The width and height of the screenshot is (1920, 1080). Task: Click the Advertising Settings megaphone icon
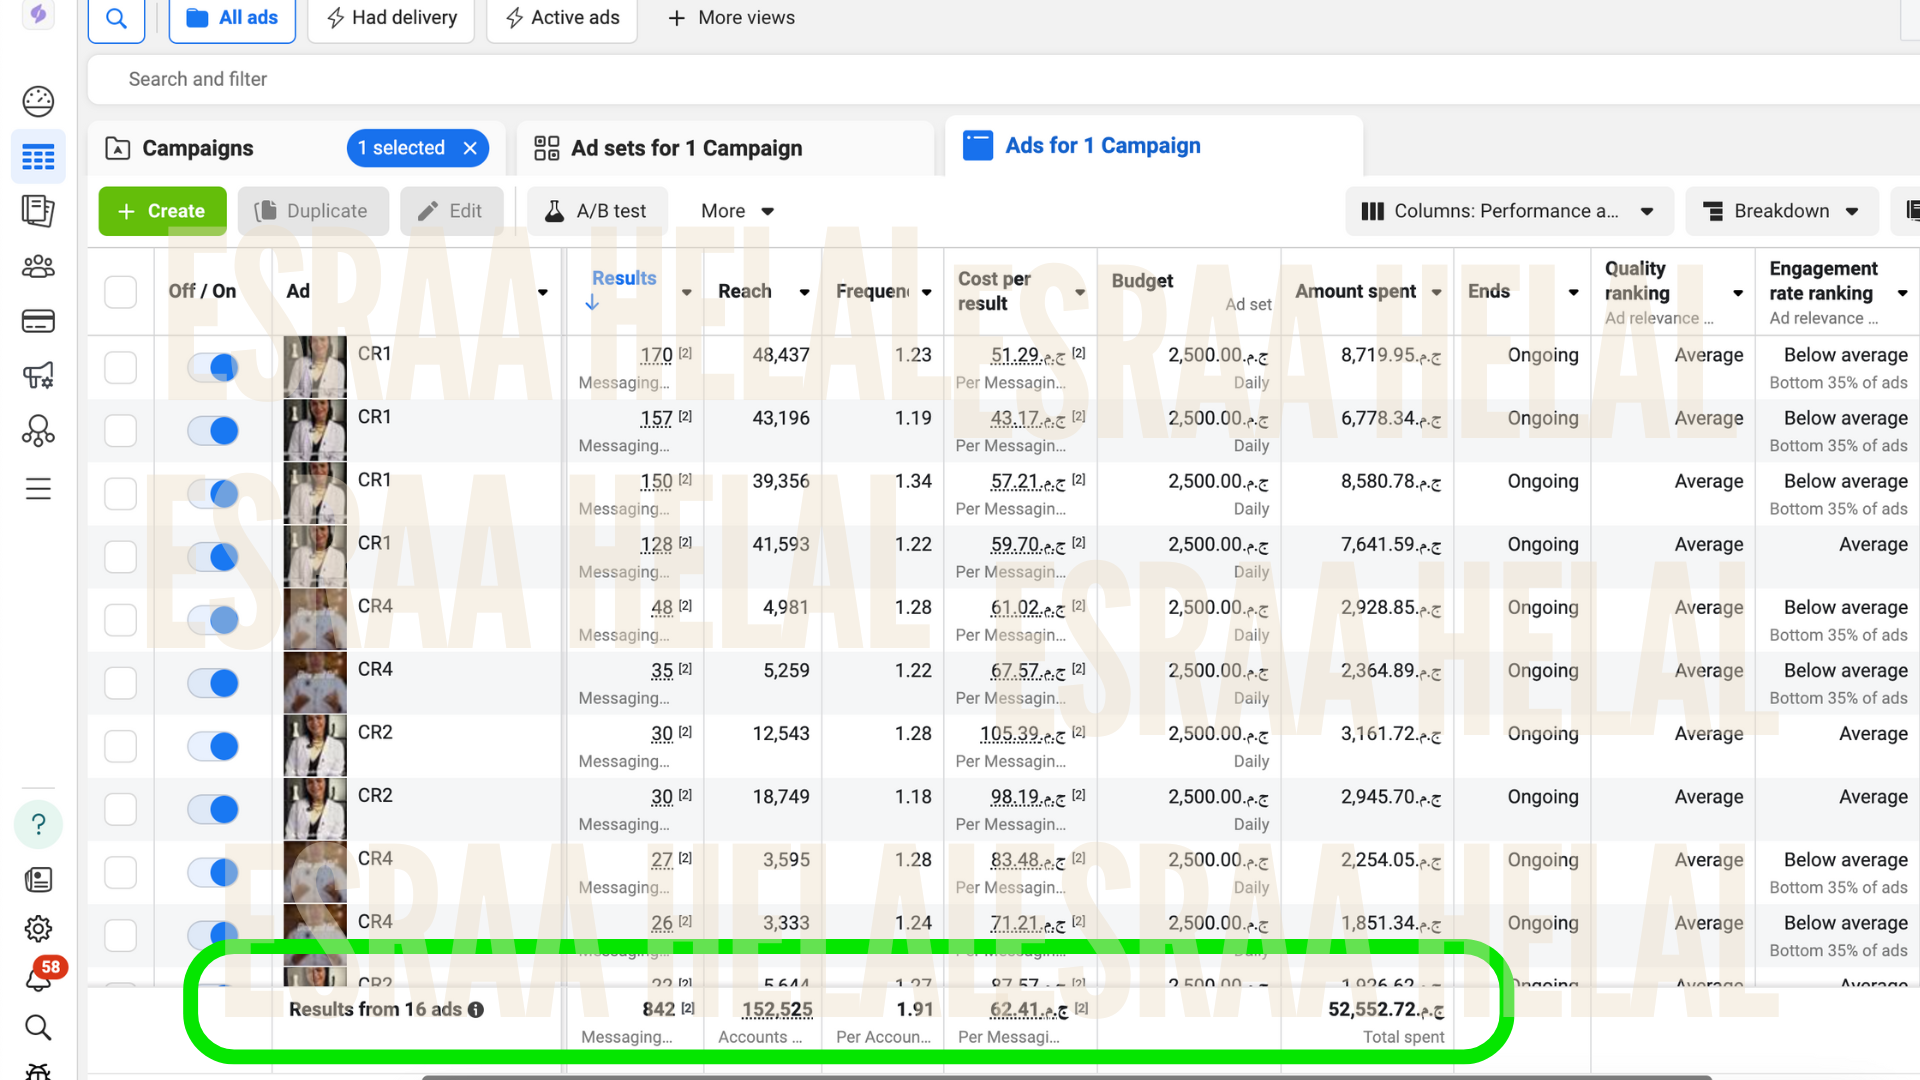[x=38, y=376]
